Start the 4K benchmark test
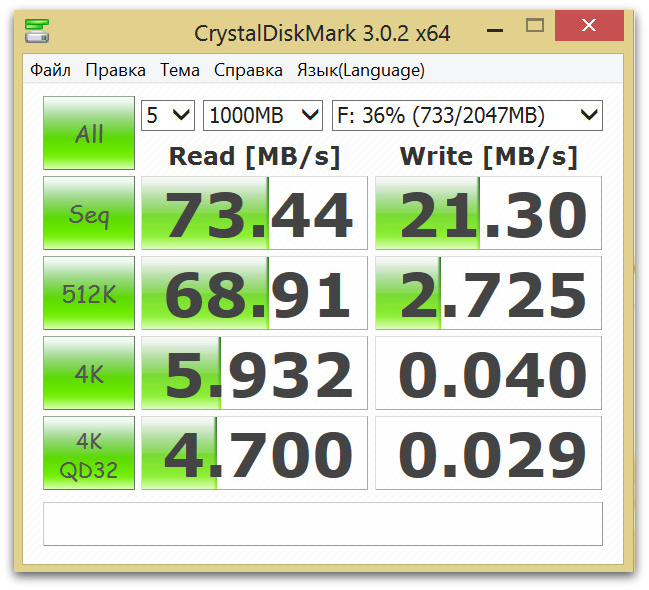The image size is (649, 590). point(89,373)
